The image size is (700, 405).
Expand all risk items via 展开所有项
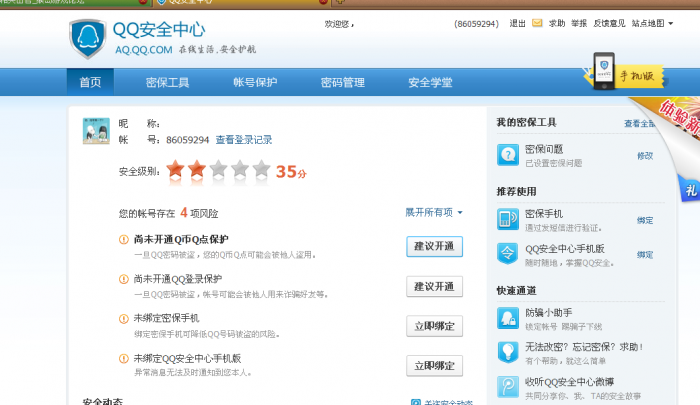[x=433, y=213]
